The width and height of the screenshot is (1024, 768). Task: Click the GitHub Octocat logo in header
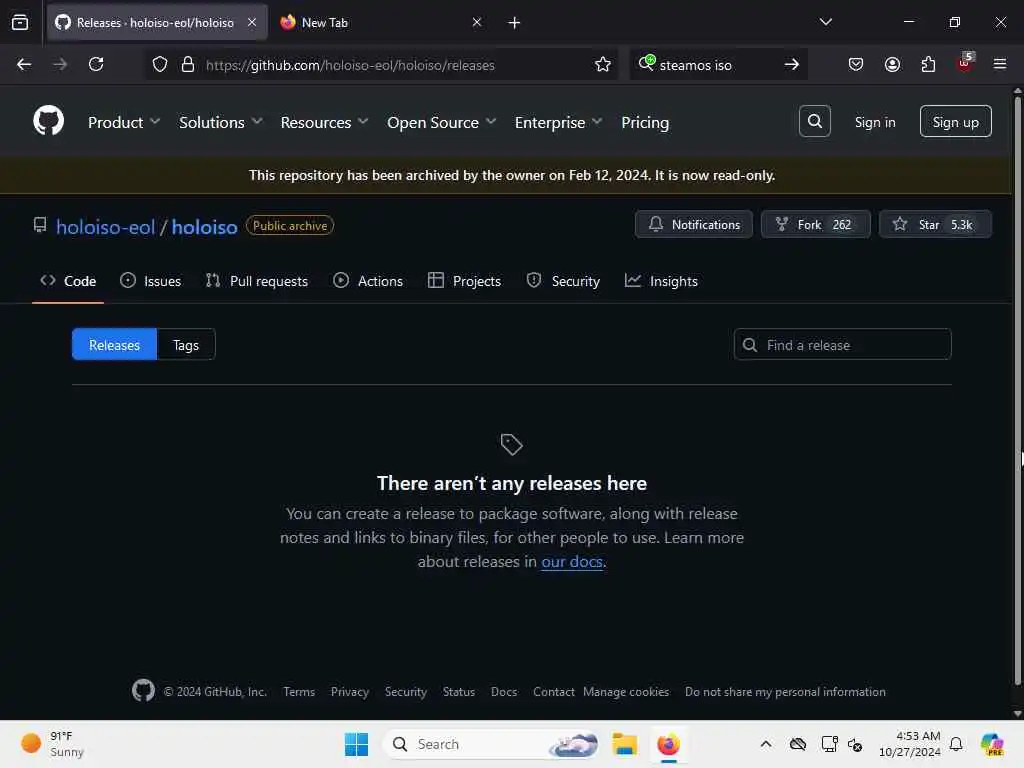click(48, 121)
